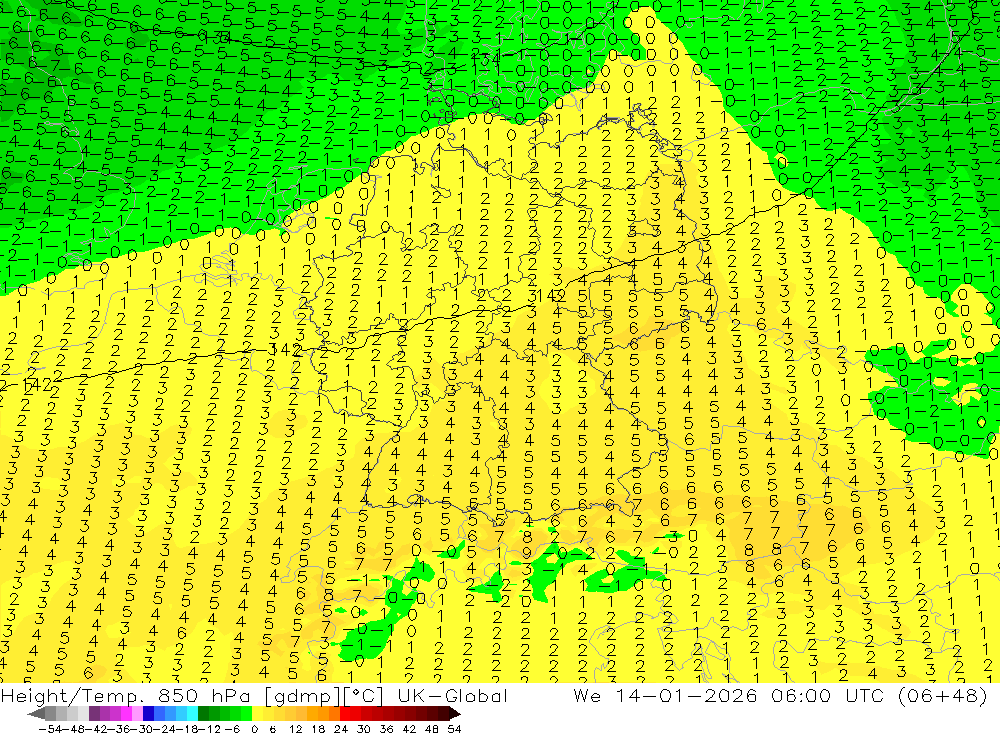Viewport: 1000px width, 733px height.
Task: Click the cyan legend swatch above -18
Action: point(192,713)
